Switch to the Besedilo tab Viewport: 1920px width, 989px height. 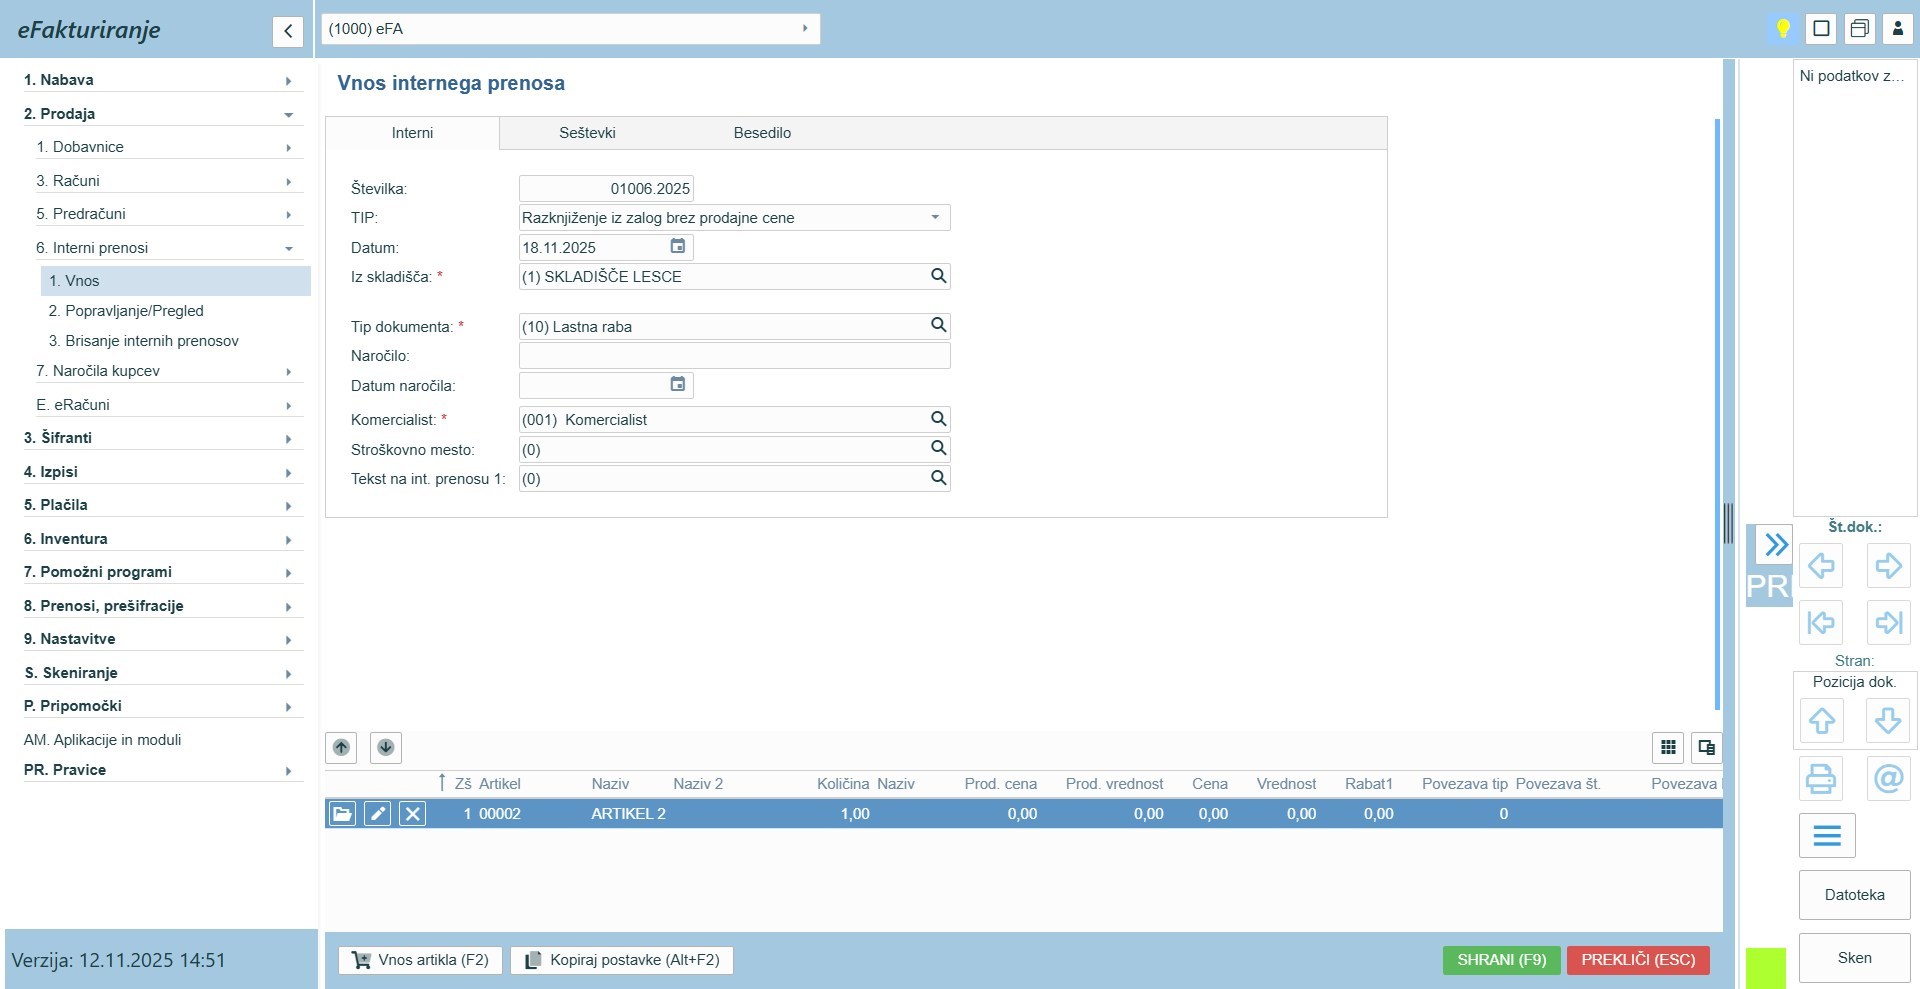pos(762,133)
